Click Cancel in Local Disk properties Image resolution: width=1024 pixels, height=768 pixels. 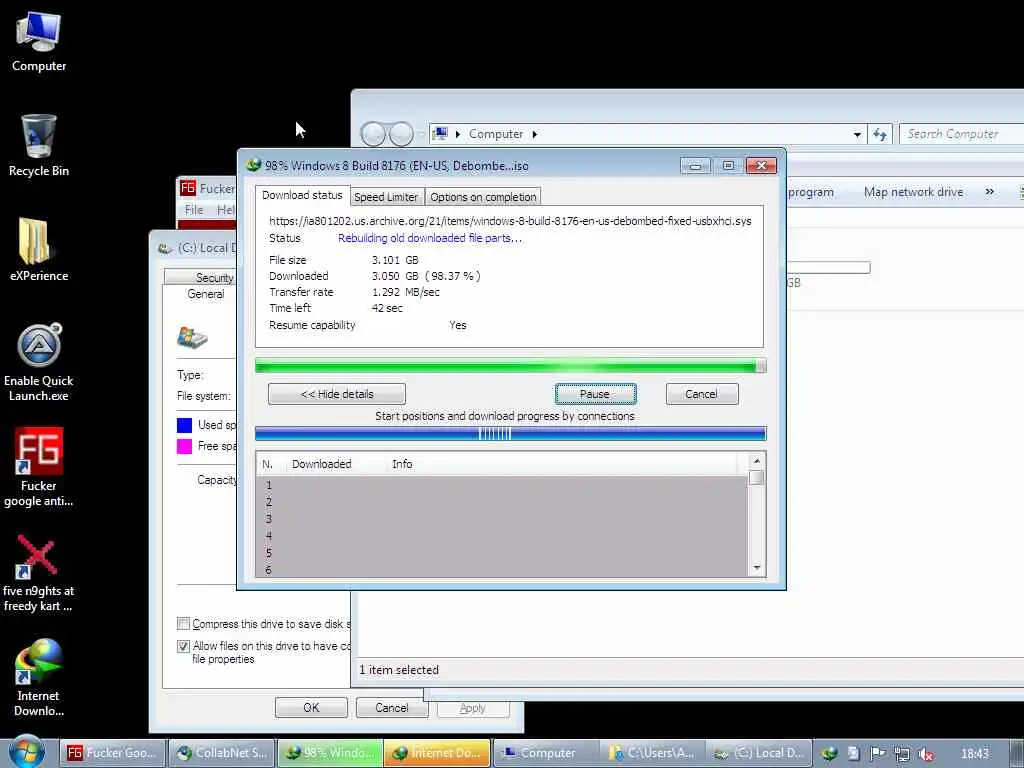coord(392,708)
